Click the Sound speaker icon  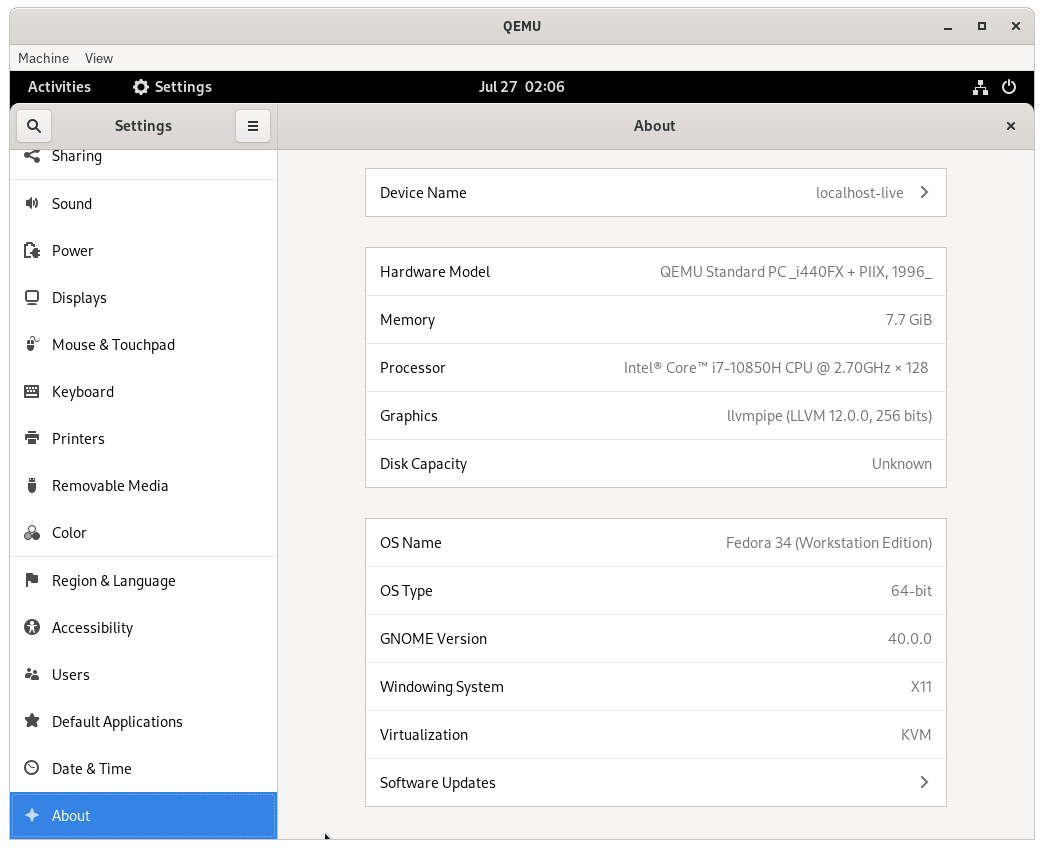click(31, 203)
